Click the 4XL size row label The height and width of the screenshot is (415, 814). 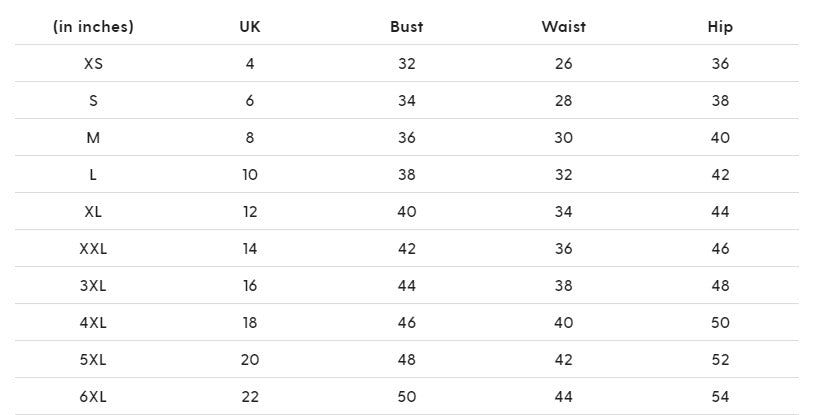point(93,323)
